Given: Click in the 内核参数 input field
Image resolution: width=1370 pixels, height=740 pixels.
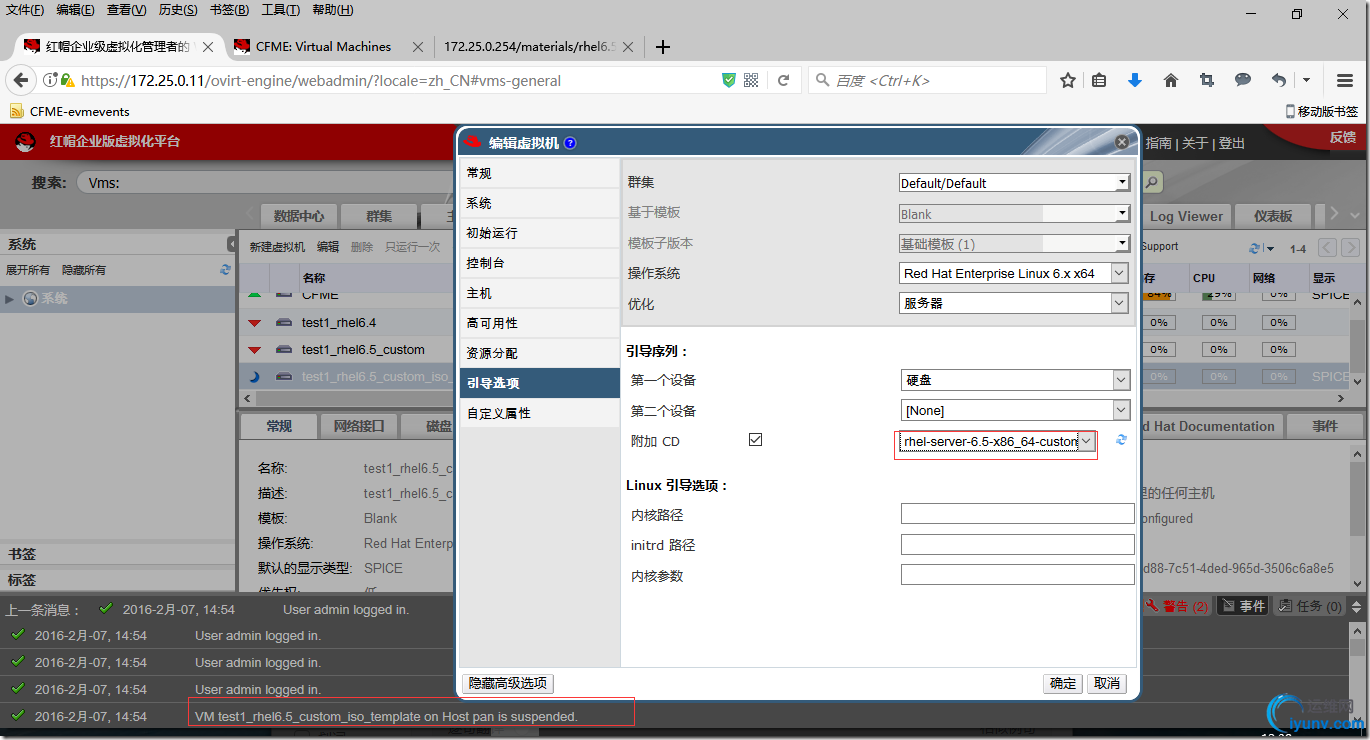Looking at the screenshot, I should 1018,575.
